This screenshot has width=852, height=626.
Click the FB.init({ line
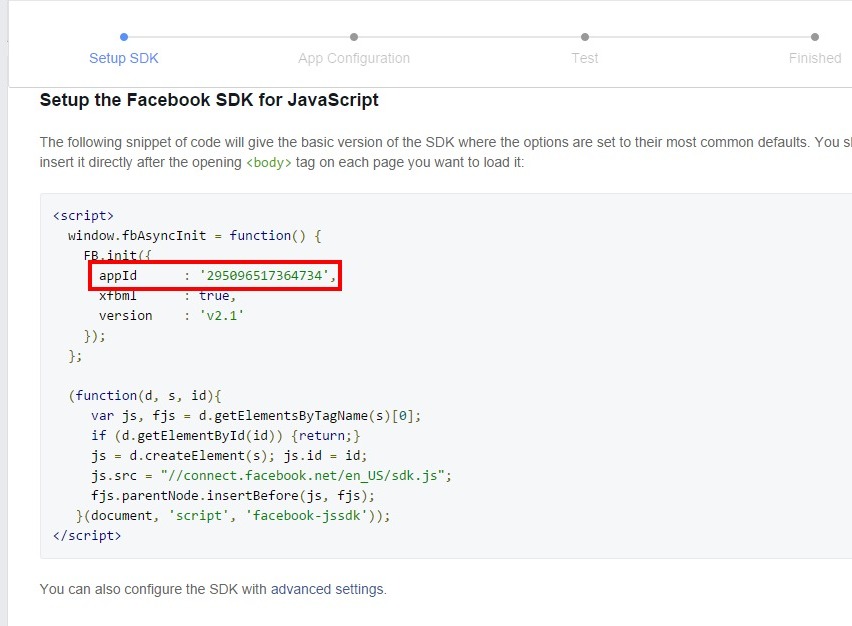pyautogui.click(x=117, y=255)
